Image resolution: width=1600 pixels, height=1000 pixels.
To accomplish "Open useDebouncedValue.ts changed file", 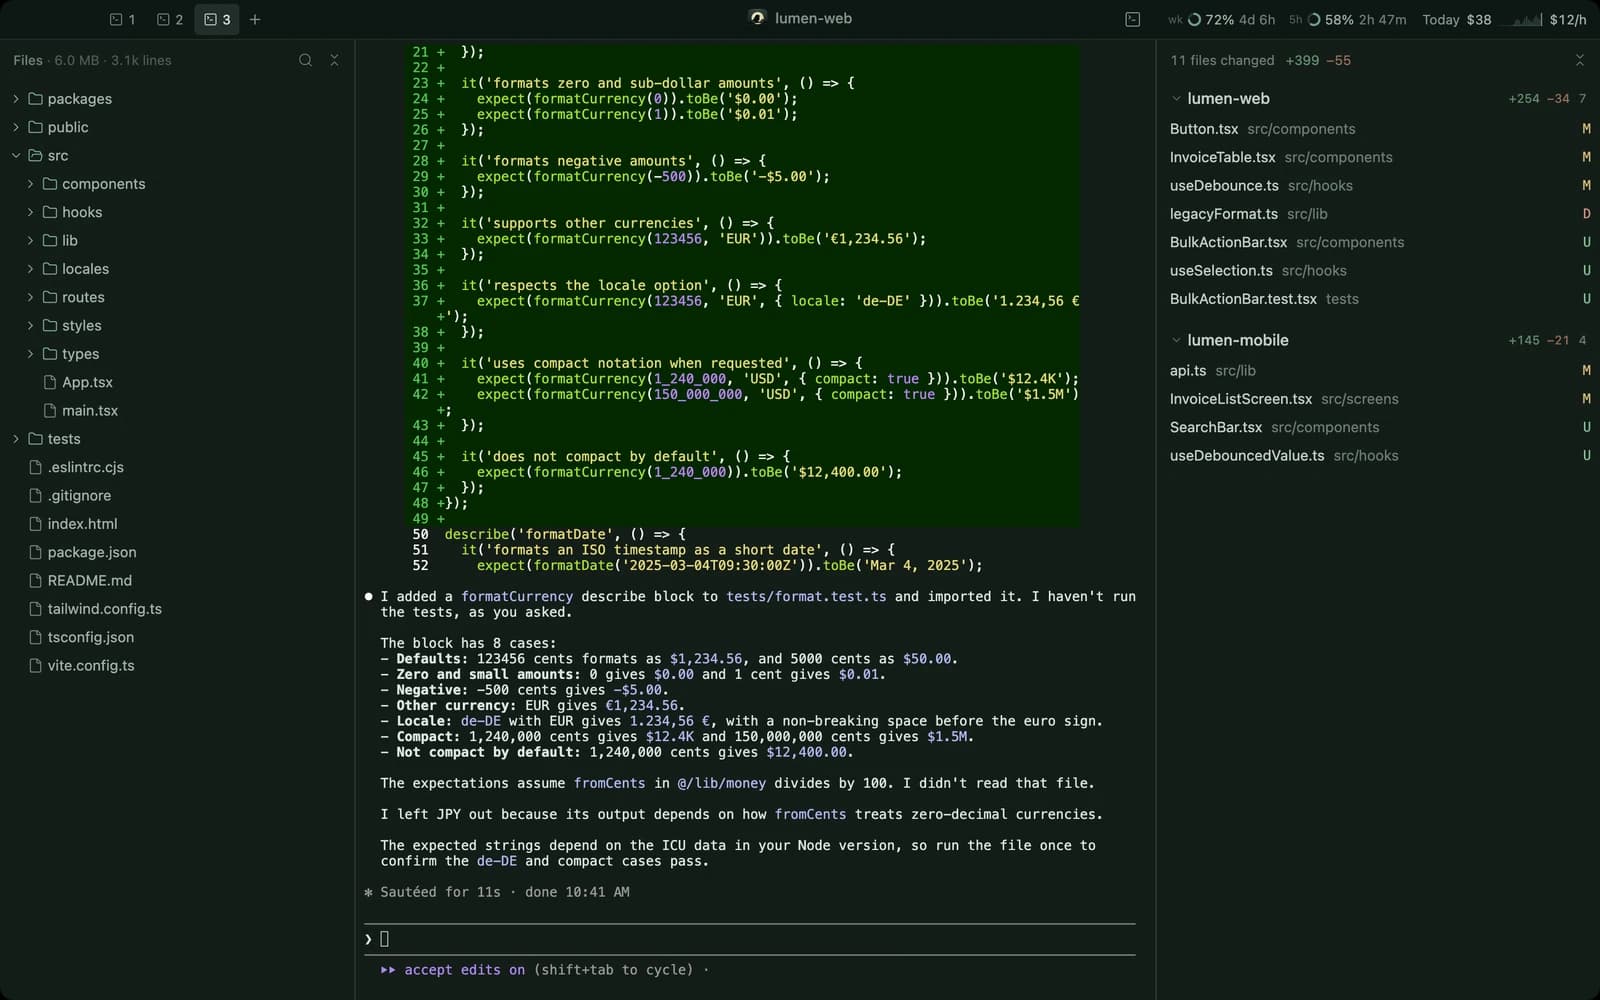I will pyautogui.click(x=1379, y=455).
